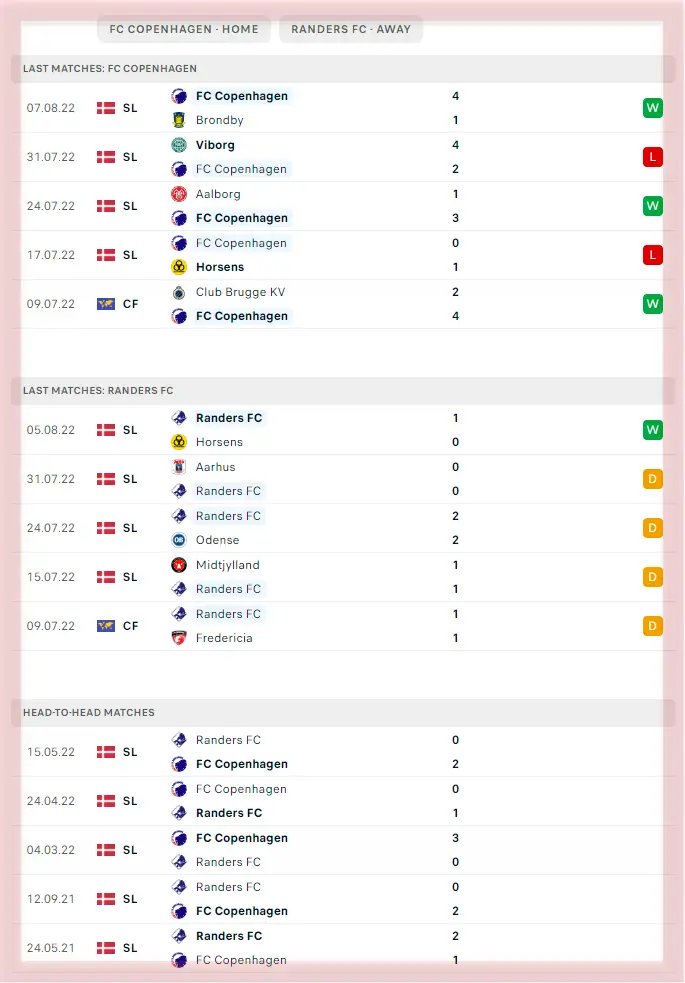Open the Brondby team name link
685x983 pixels.
219,120
